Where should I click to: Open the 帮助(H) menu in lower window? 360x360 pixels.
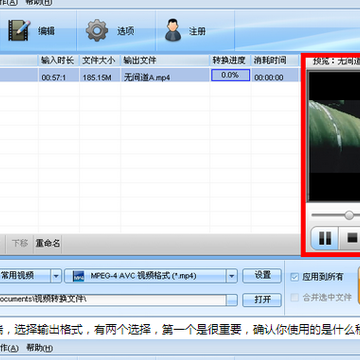coord(39,348)
